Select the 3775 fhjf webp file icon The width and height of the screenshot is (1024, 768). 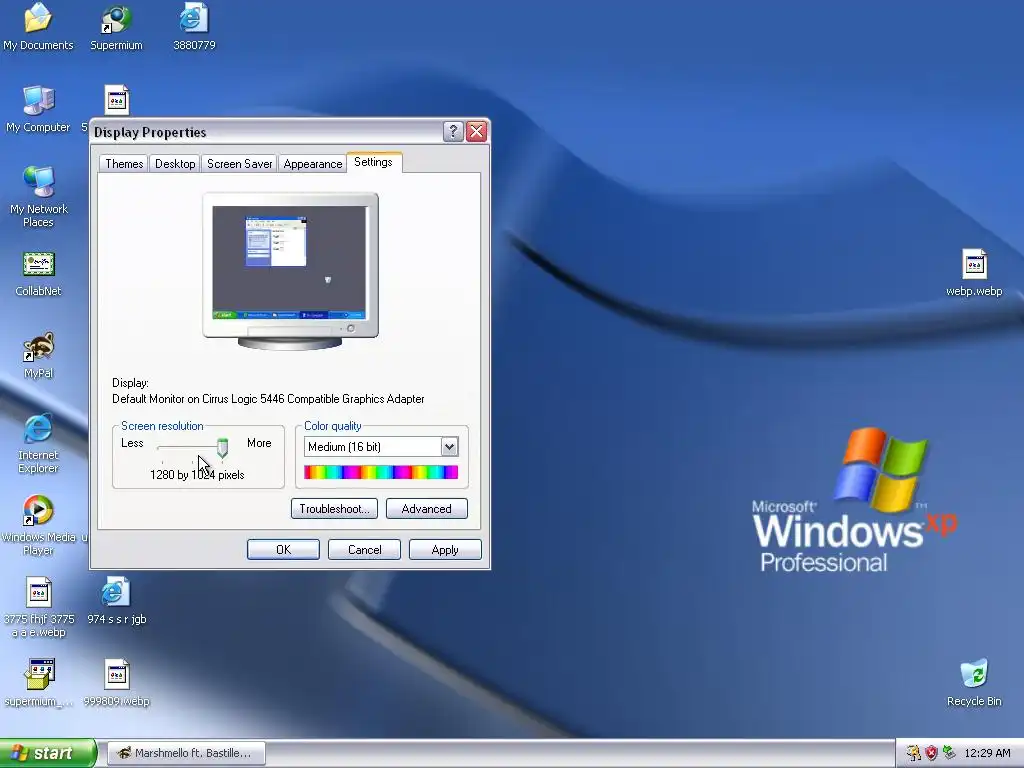38,607
